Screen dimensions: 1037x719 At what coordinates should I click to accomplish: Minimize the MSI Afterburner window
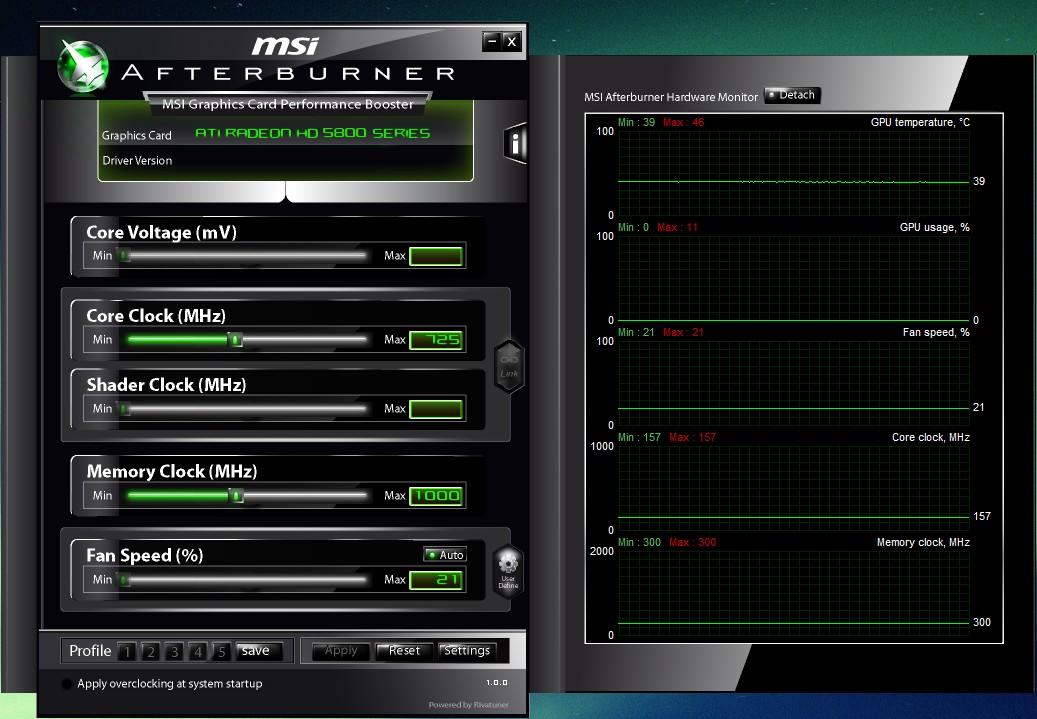point(491,42)
